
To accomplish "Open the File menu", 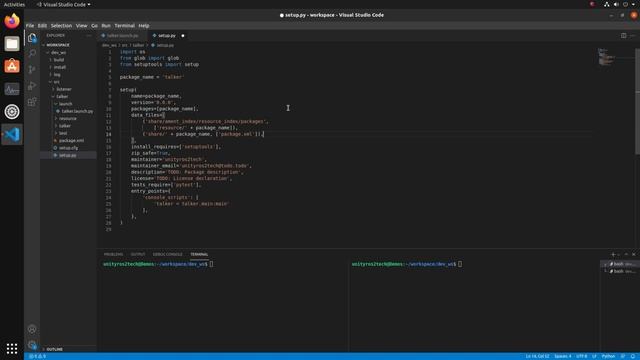I will (x=30, y=26).
